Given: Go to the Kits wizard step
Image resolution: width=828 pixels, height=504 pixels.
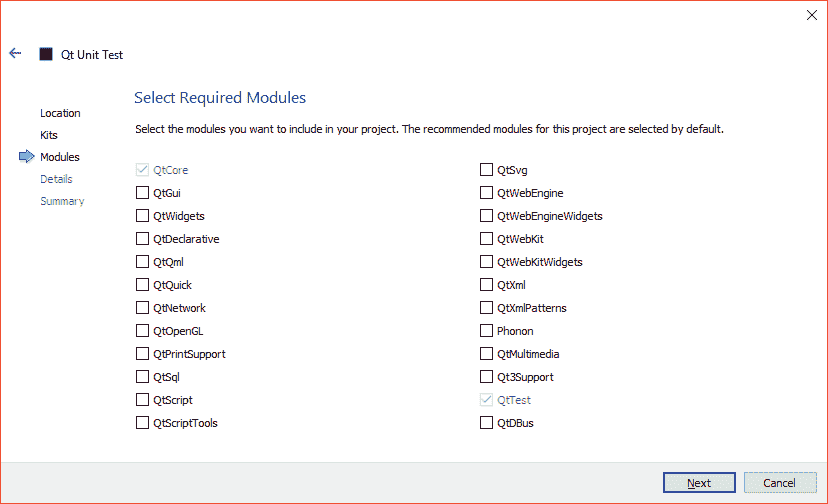Looking at the screenshot, I should click(x=49, y=135).
